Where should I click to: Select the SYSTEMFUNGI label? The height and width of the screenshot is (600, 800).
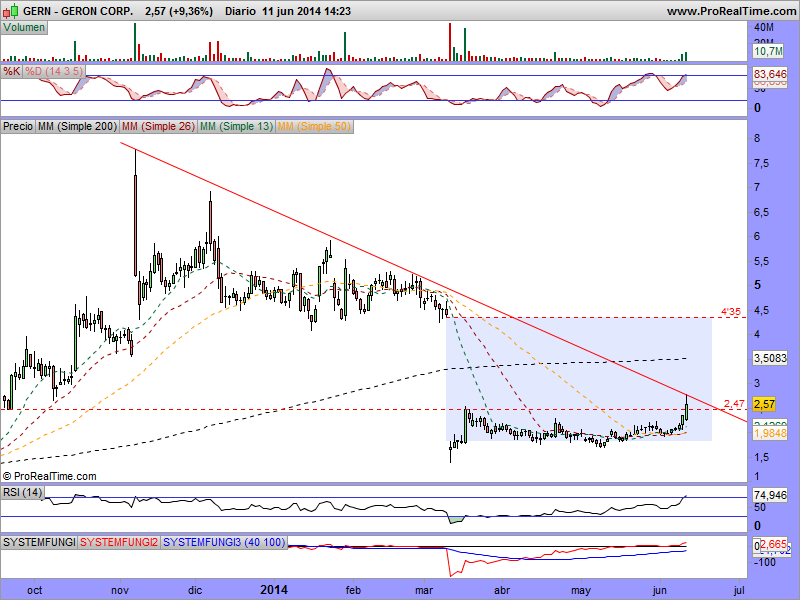click(x=39, y=542)
